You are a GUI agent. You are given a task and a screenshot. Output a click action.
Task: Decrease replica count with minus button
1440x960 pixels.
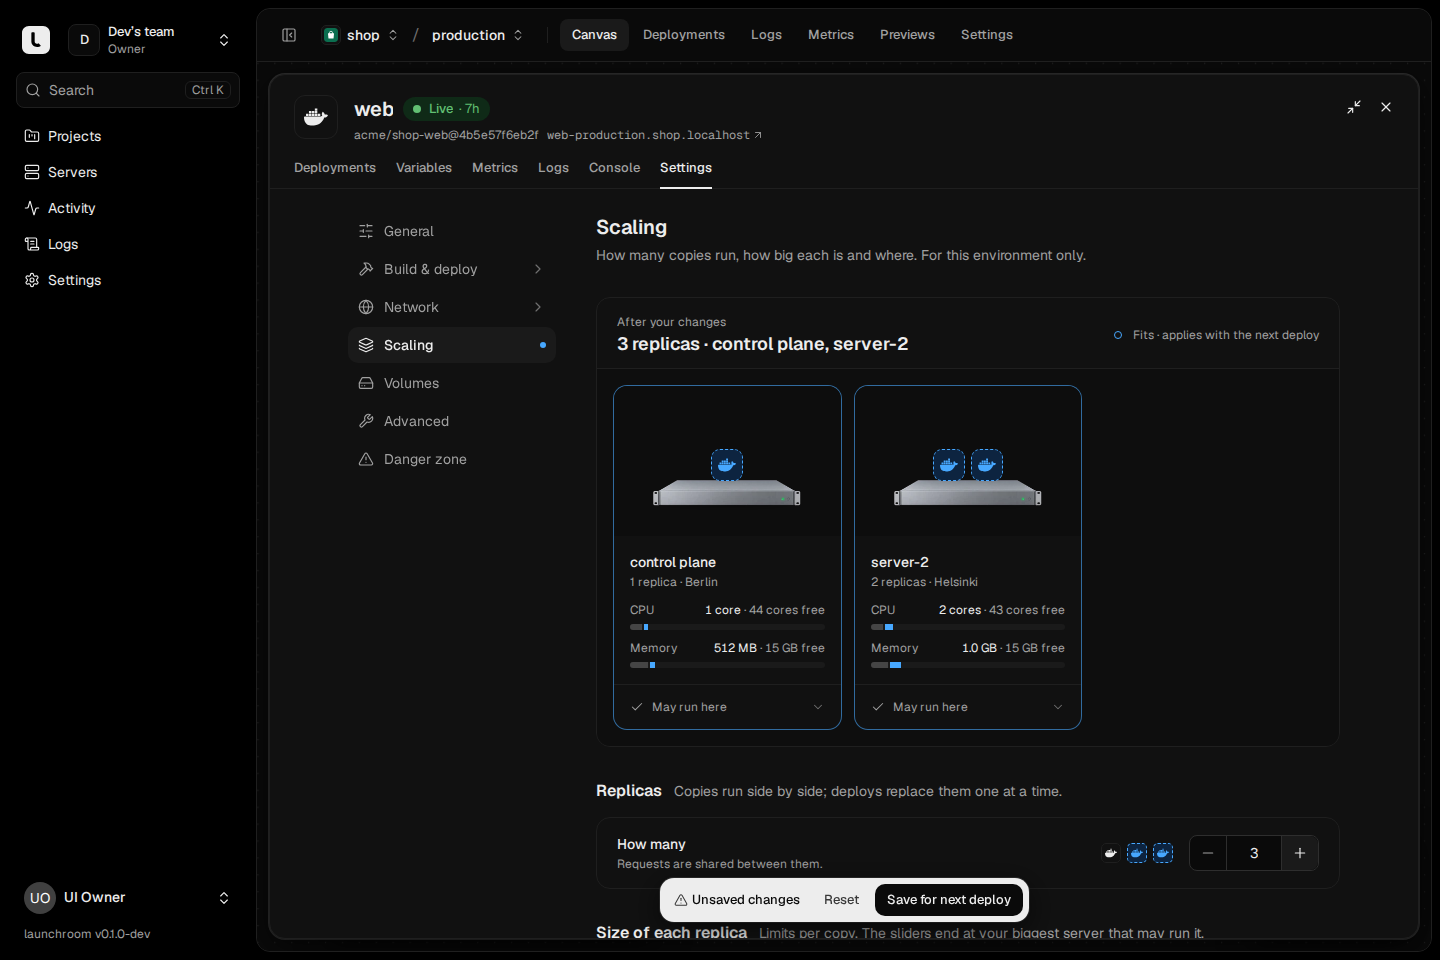(1208, 853)
